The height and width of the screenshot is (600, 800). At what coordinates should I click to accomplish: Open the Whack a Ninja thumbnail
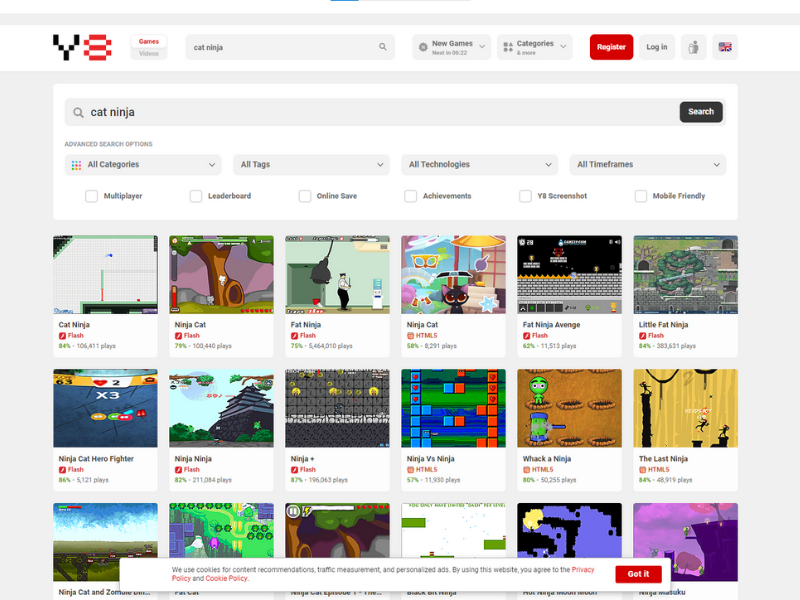point(569,408)
